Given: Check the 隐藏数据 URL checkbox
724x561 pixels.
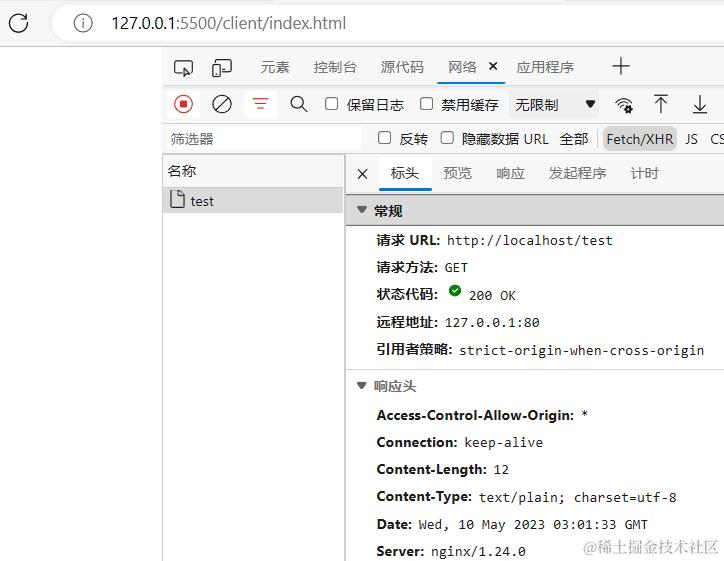Looking at the screenshot, I should tap(447, 138).
